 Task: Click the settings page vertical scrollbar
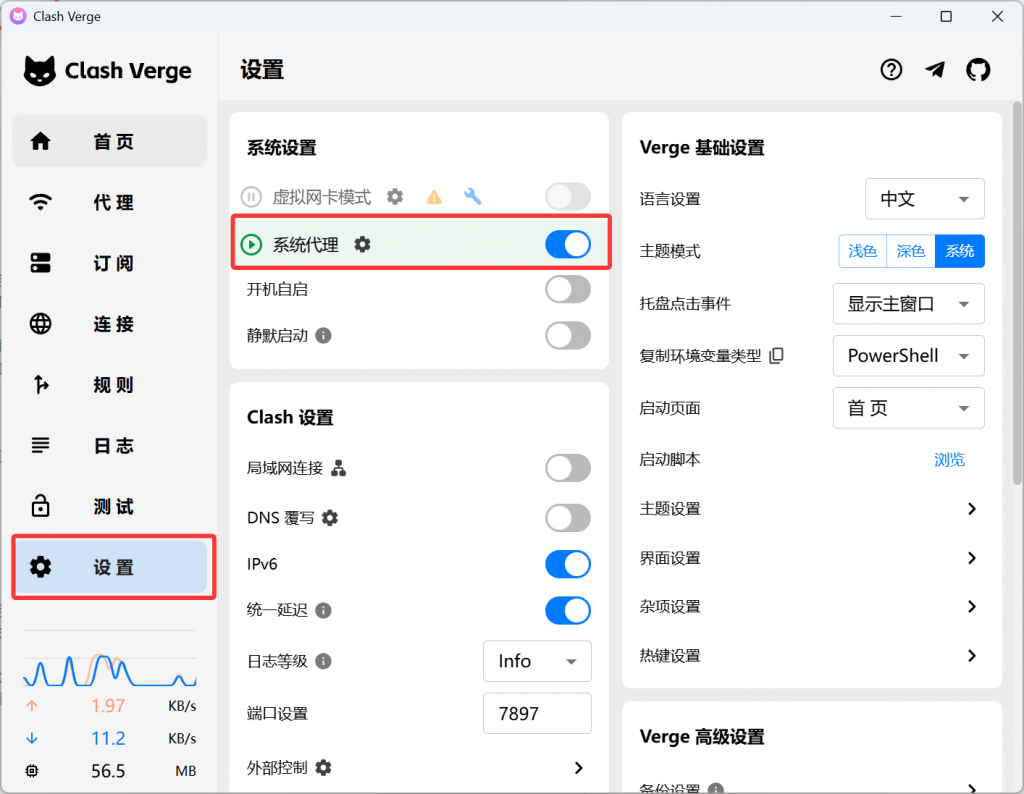point(1017,294)
